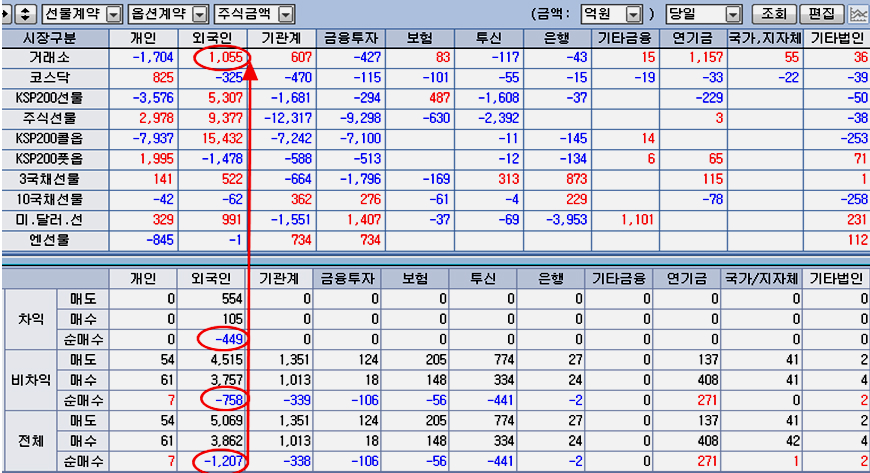Click the circled -1,207 순매수 total value
The height and width of the screenshot is (473, 870).
[218, 460]
